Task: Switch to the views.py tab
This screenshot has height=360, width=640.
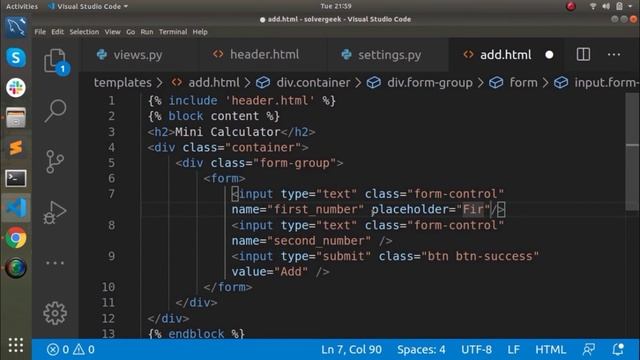Action: (x=139, y=55)
